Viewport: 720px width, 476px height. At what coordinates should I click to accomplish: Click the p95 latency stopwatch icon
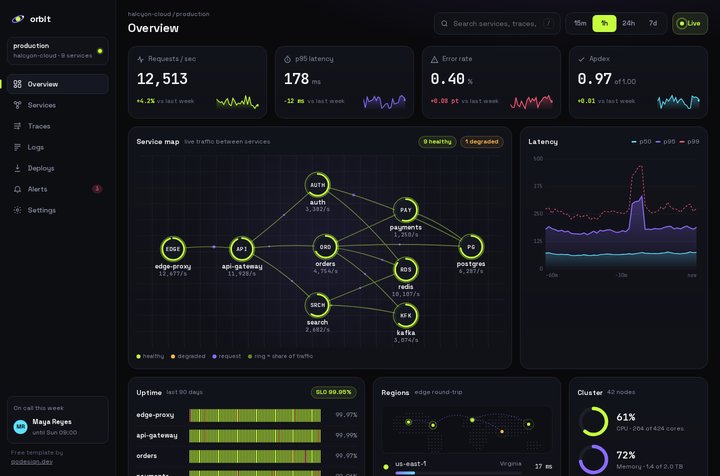pyautogui.click(x=287, y=59)
